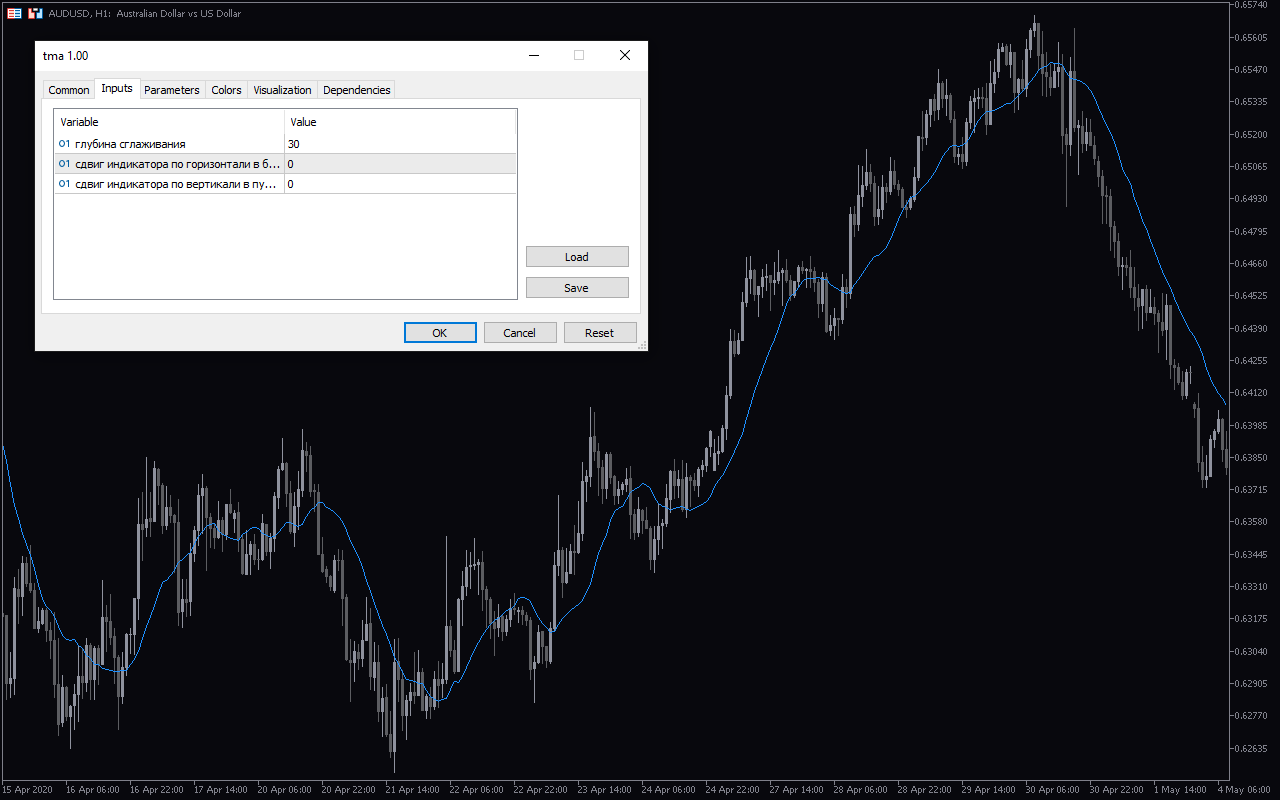Click the AUDUSD, H1 chart title text
The width and height of the screenshot is (1280, 800).
coord(145,14)
